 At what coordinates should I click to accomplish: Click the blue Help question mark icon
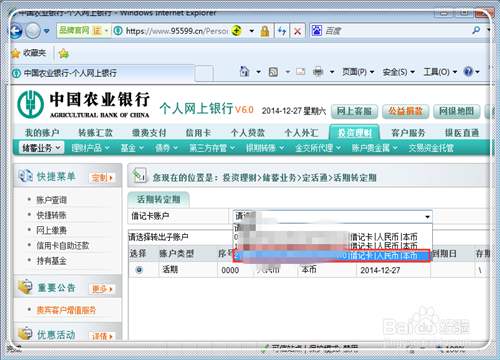coord(468,71)
